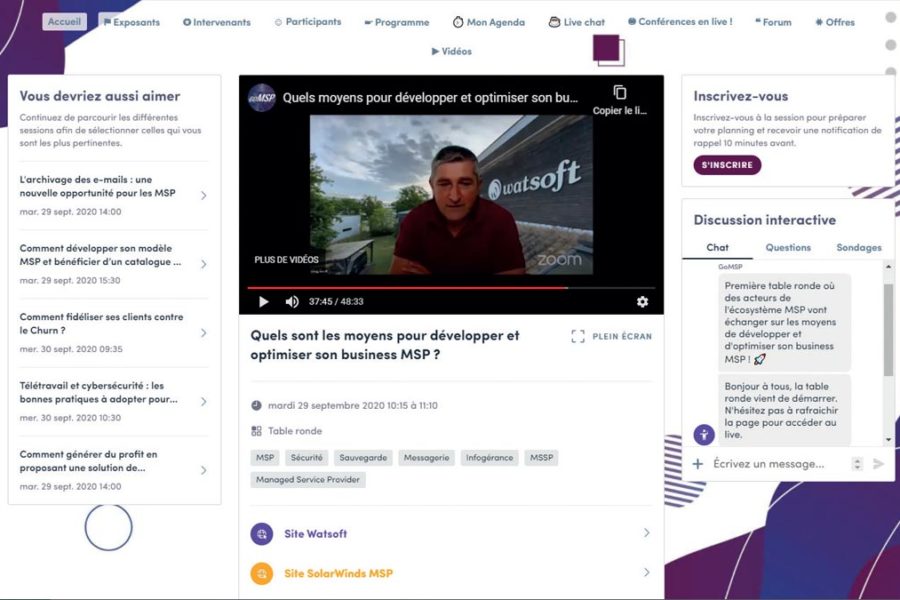Open the Exposants menu item
900x600 pixels.
tap(131, 22)
